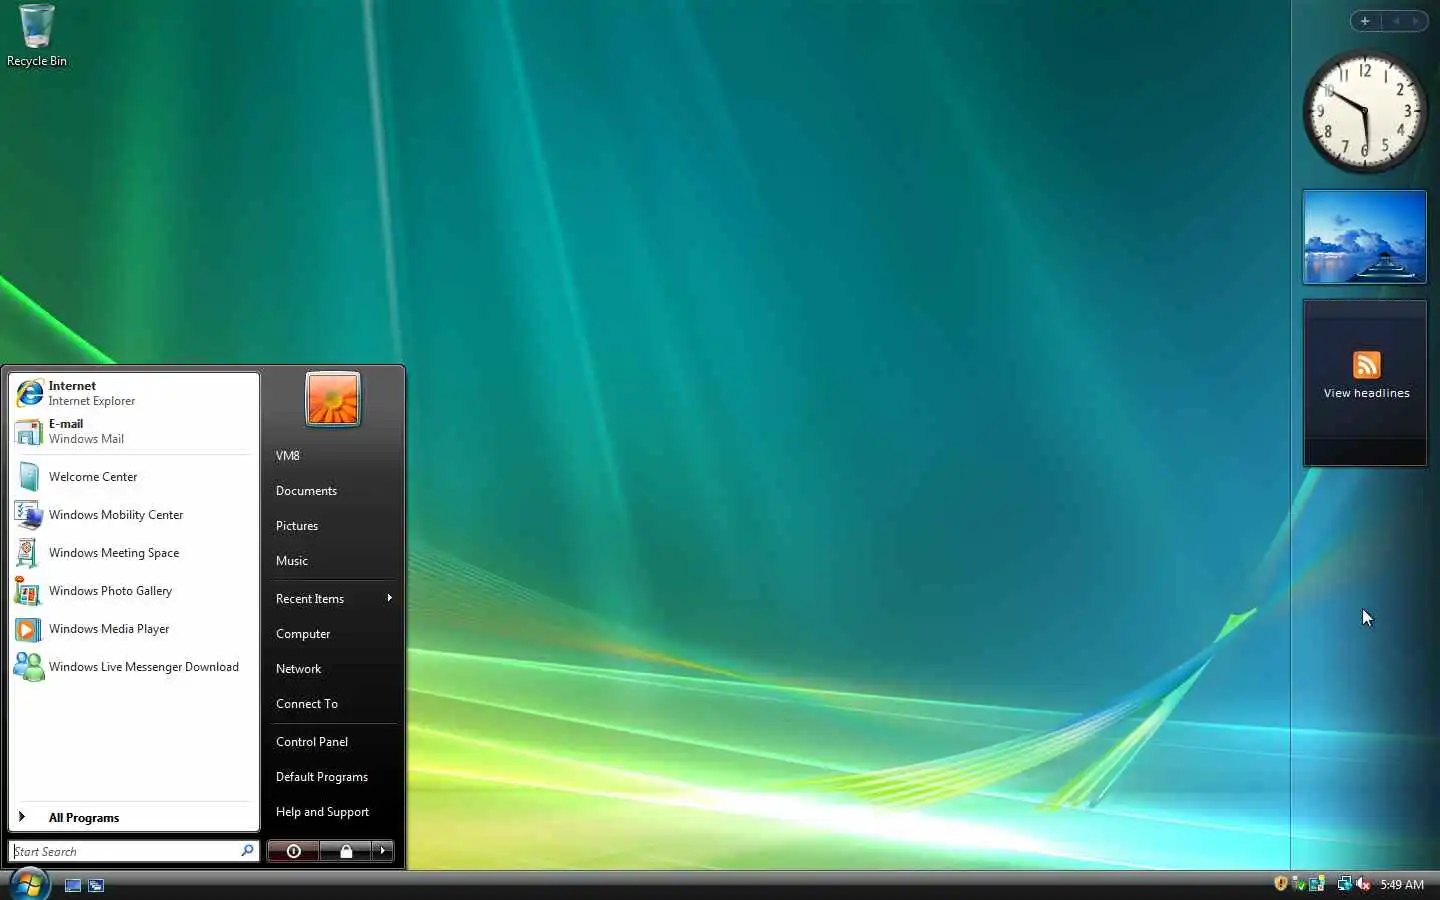The height and width of the screenshot is (900, 1440).
Task: Expand the shutdown options arrow
Action: [382, 851]
